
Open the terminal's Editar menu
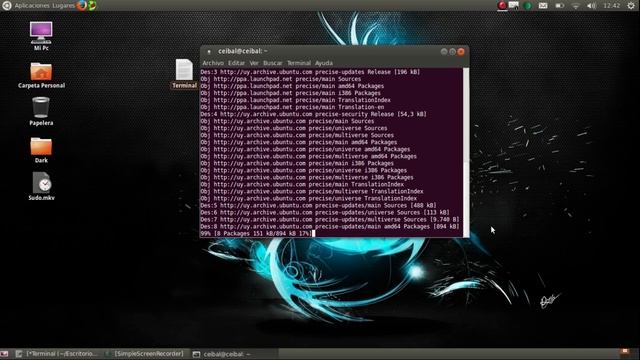[236, 63]
